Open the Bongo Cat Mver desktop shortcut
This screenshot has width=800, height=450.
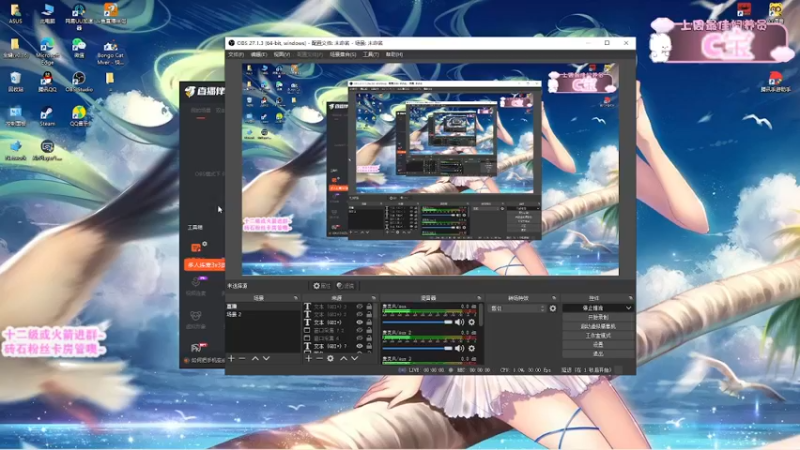pyautogui.click(x=110, y=53)
